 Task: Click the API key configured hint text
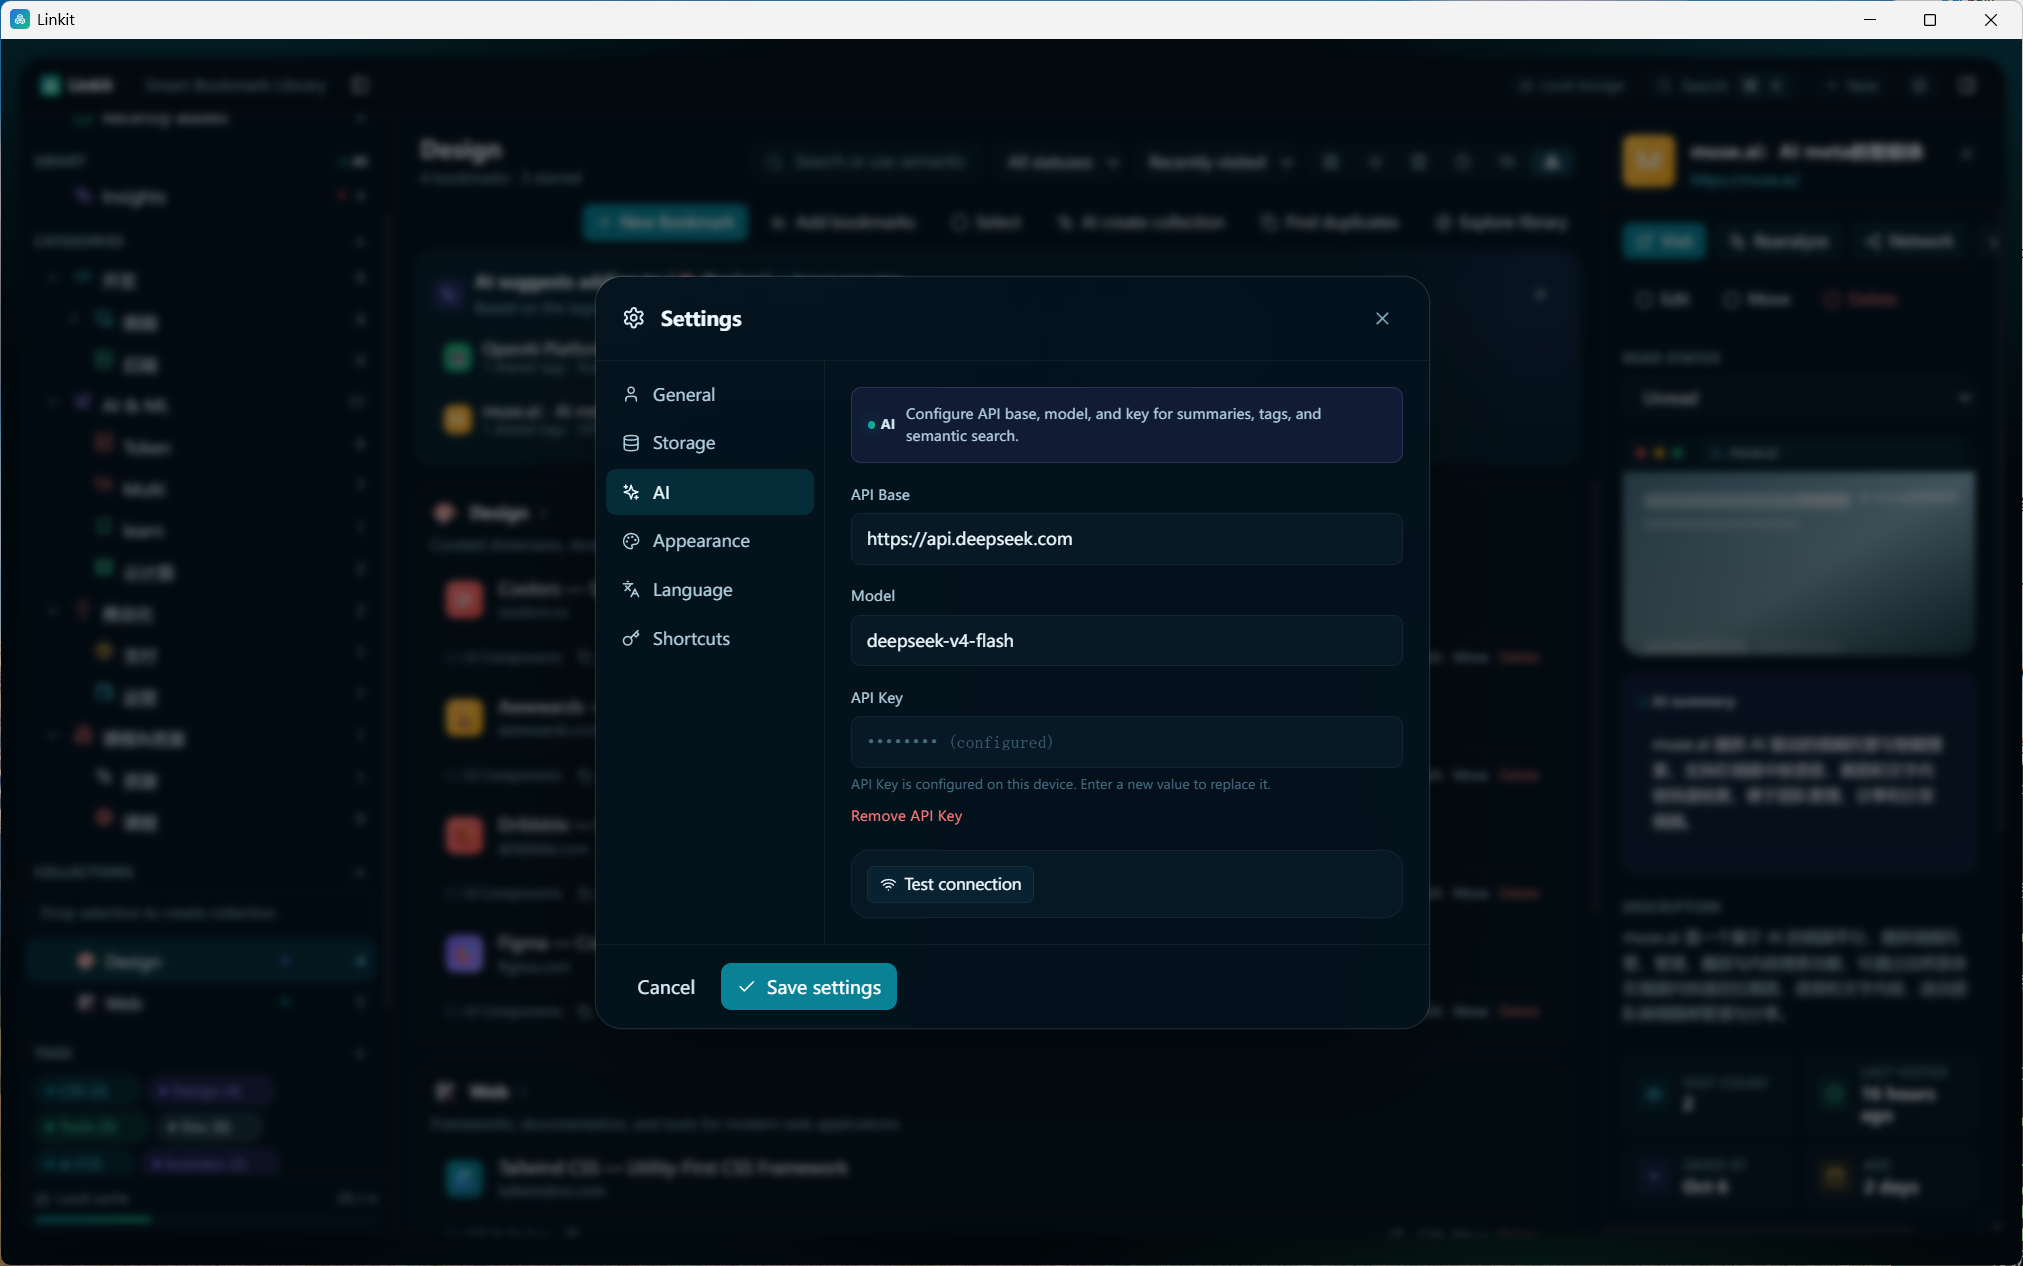[1060, 784]
